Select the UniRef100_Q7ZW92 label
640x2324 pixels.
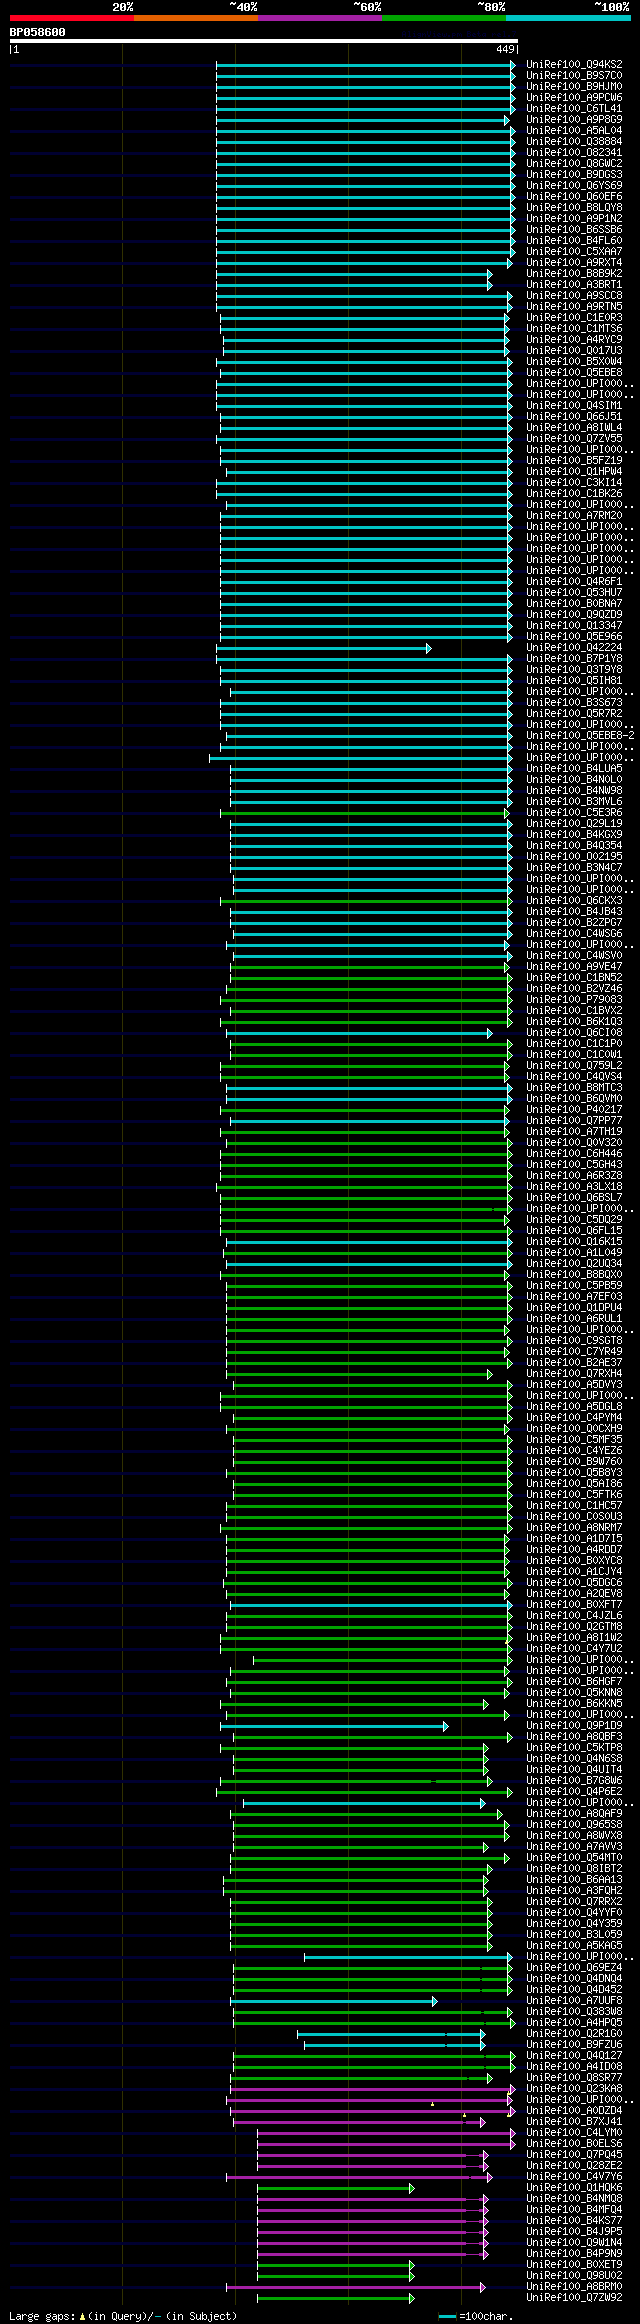pyautogui.click(x=574, y=2297)
